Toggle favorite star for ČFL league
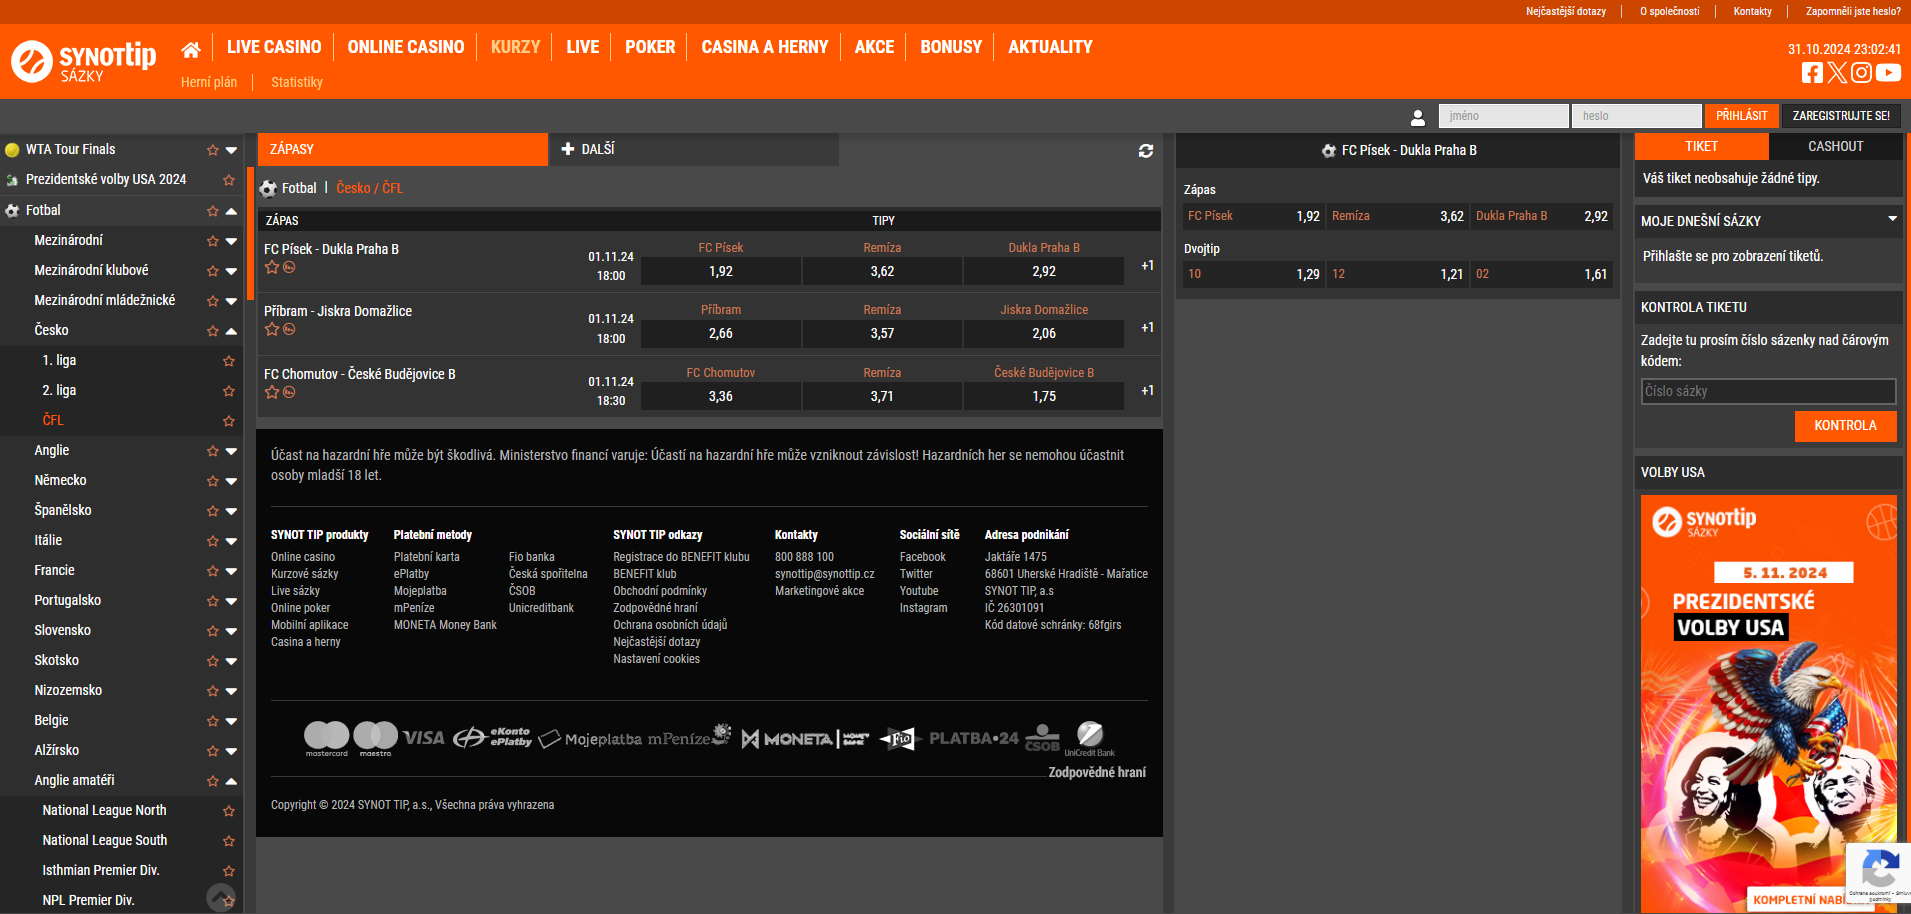This screenshot has height=914, width=1911. [229, 421]
